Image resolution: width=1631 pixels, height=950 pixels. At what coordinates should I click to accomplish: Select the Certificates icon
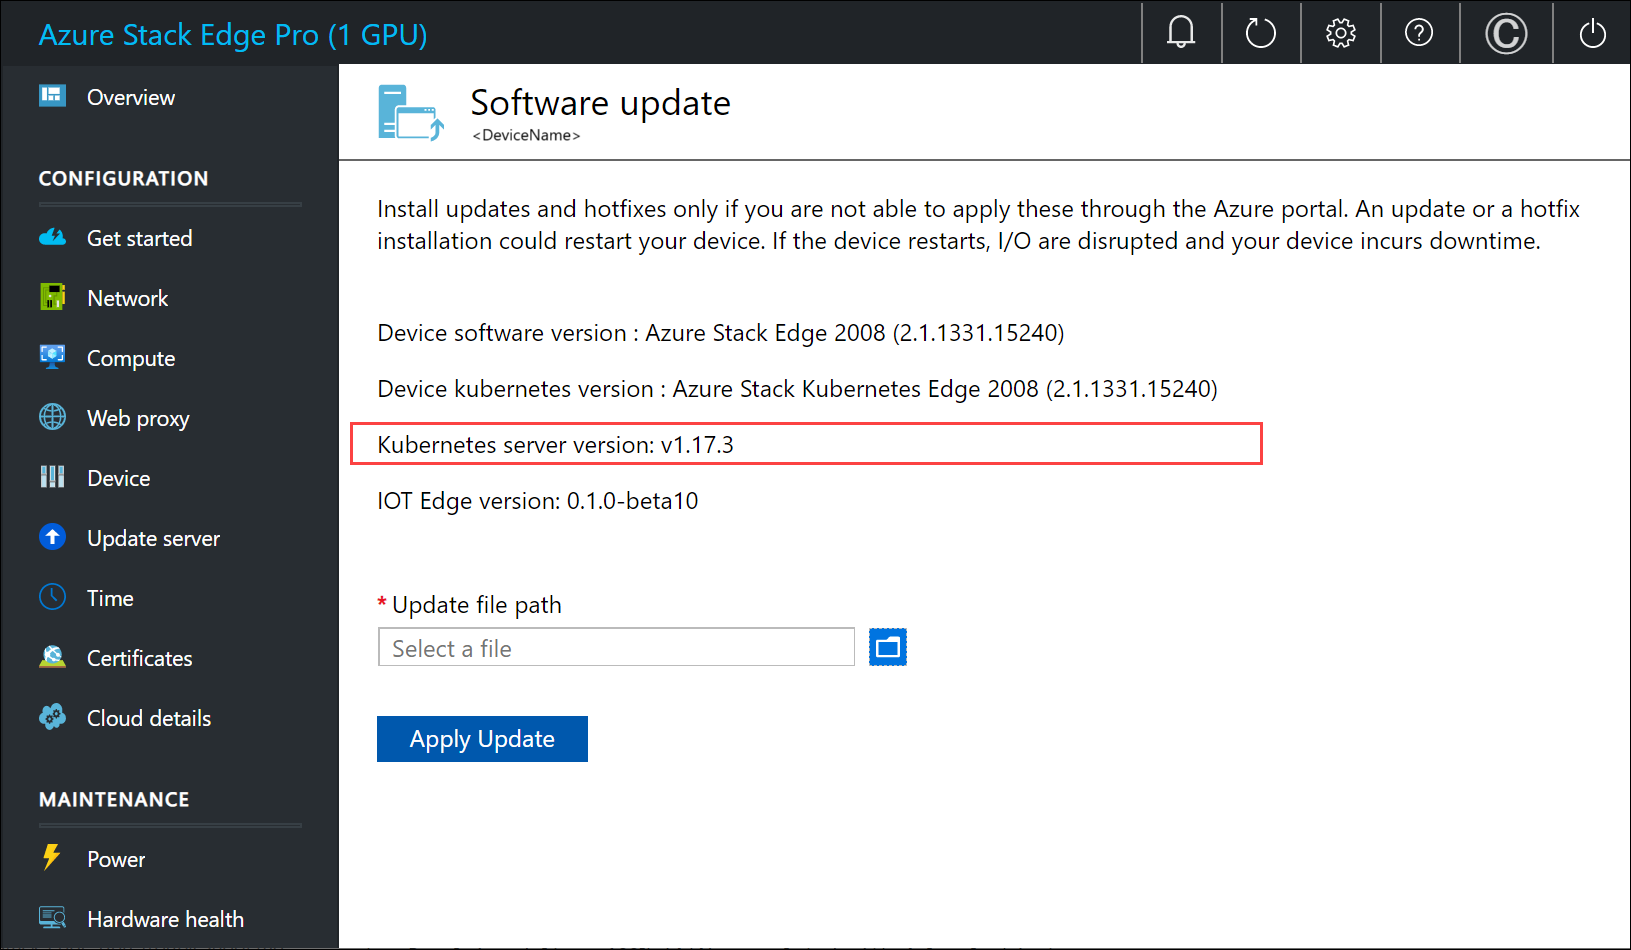(x=52, y=657)
